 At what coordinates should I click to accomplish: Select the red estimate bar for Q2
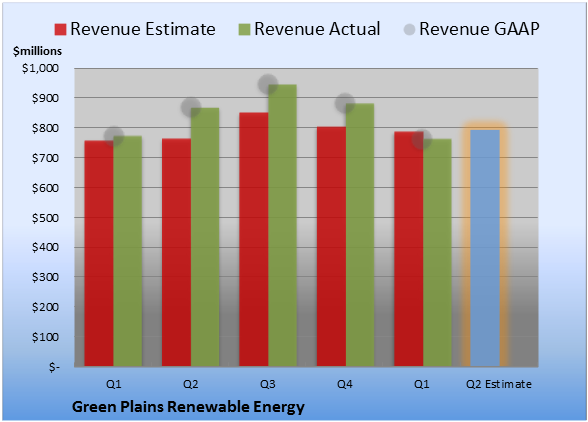176,252
